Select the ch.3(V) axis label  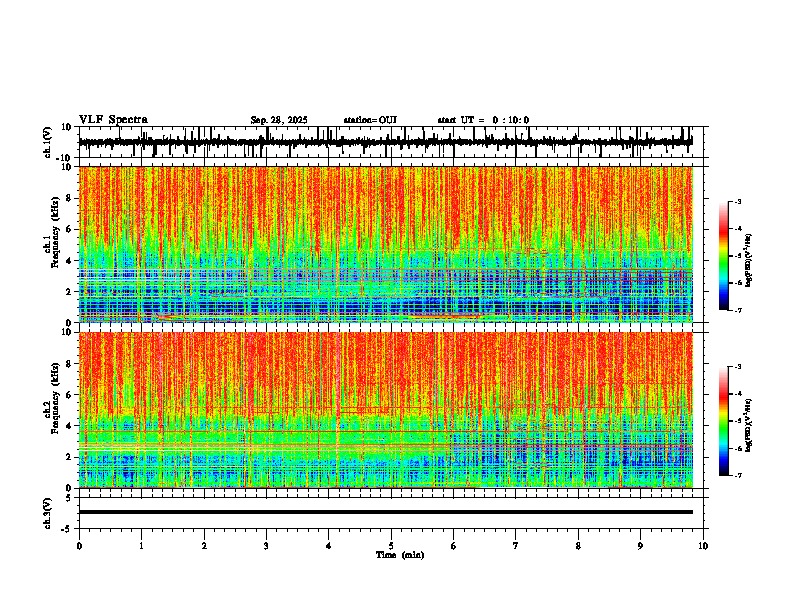pyautogui.click(x=48, y=513)
